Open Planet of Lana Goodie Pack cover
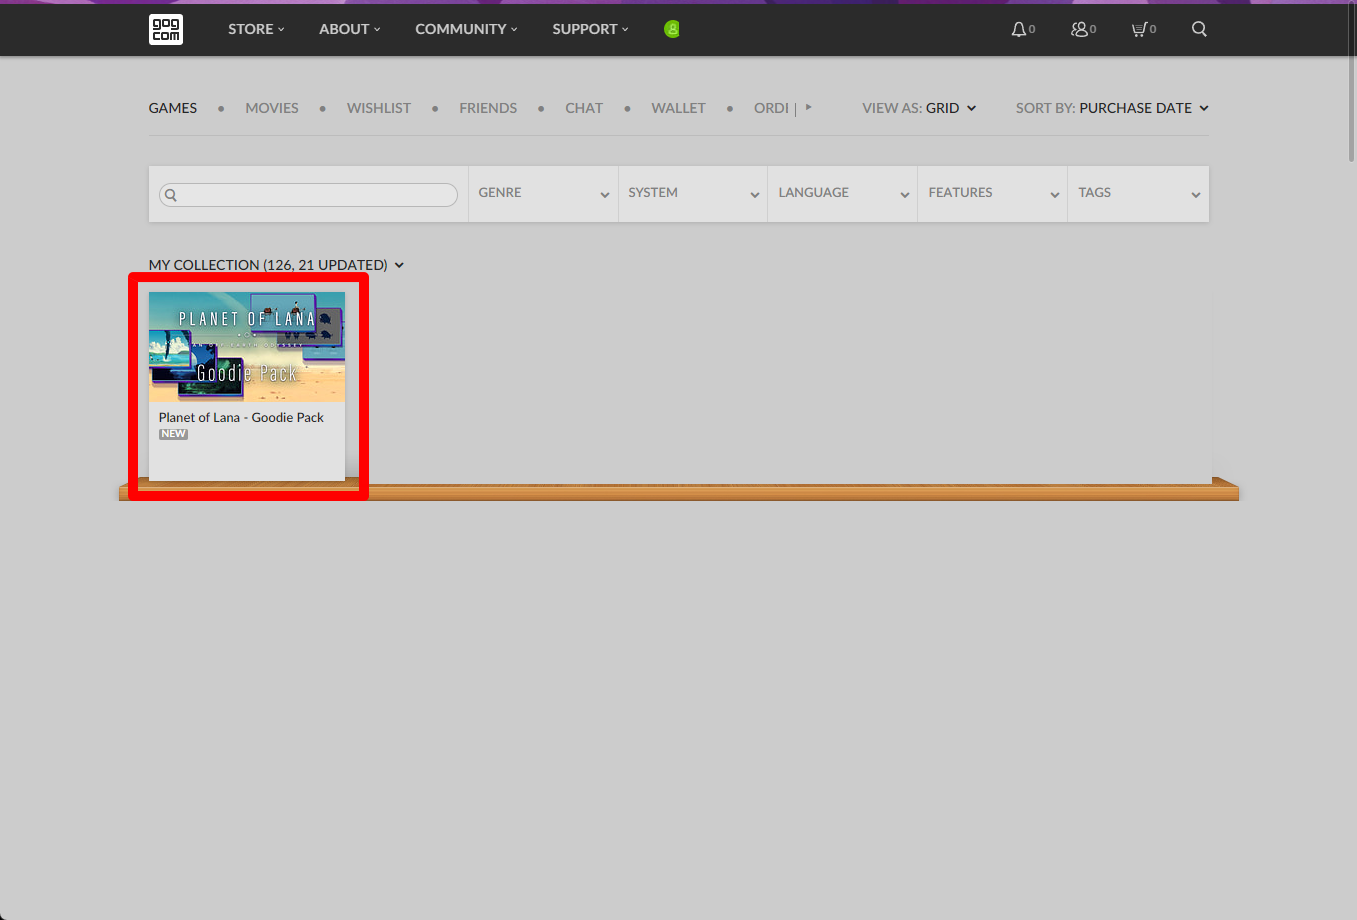The height and width of the screenshot is (920, 1357). (247, 347)
